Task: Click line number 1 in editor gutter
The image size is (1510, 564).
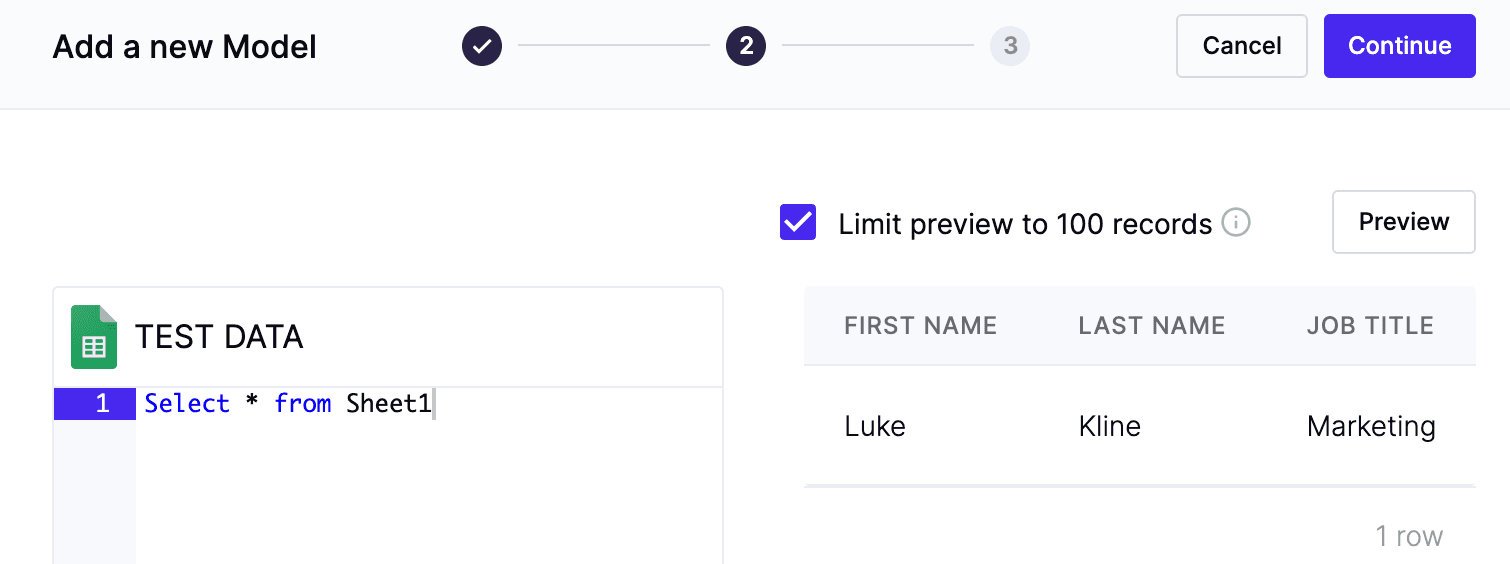Action: [102, 404]
